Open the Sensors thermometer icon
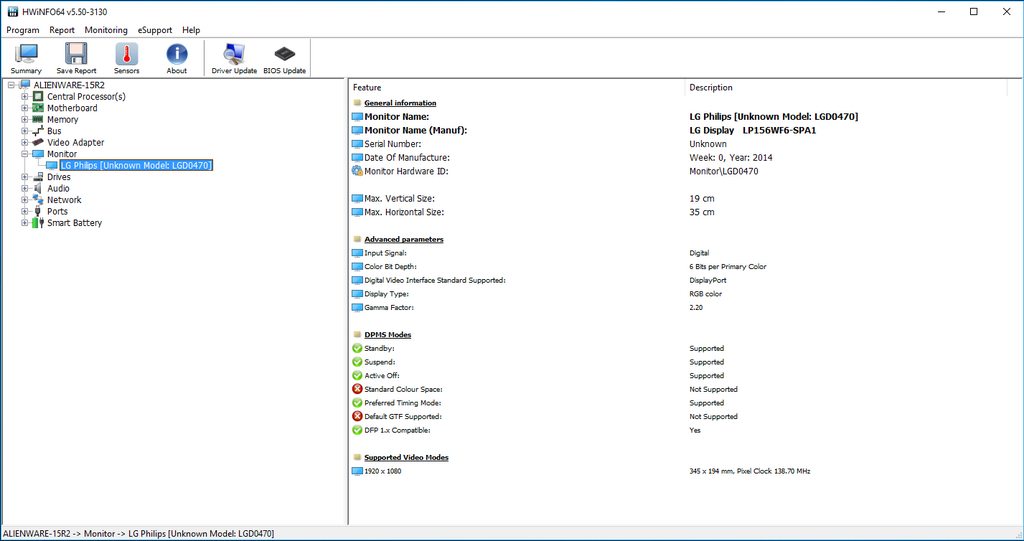 127,54
